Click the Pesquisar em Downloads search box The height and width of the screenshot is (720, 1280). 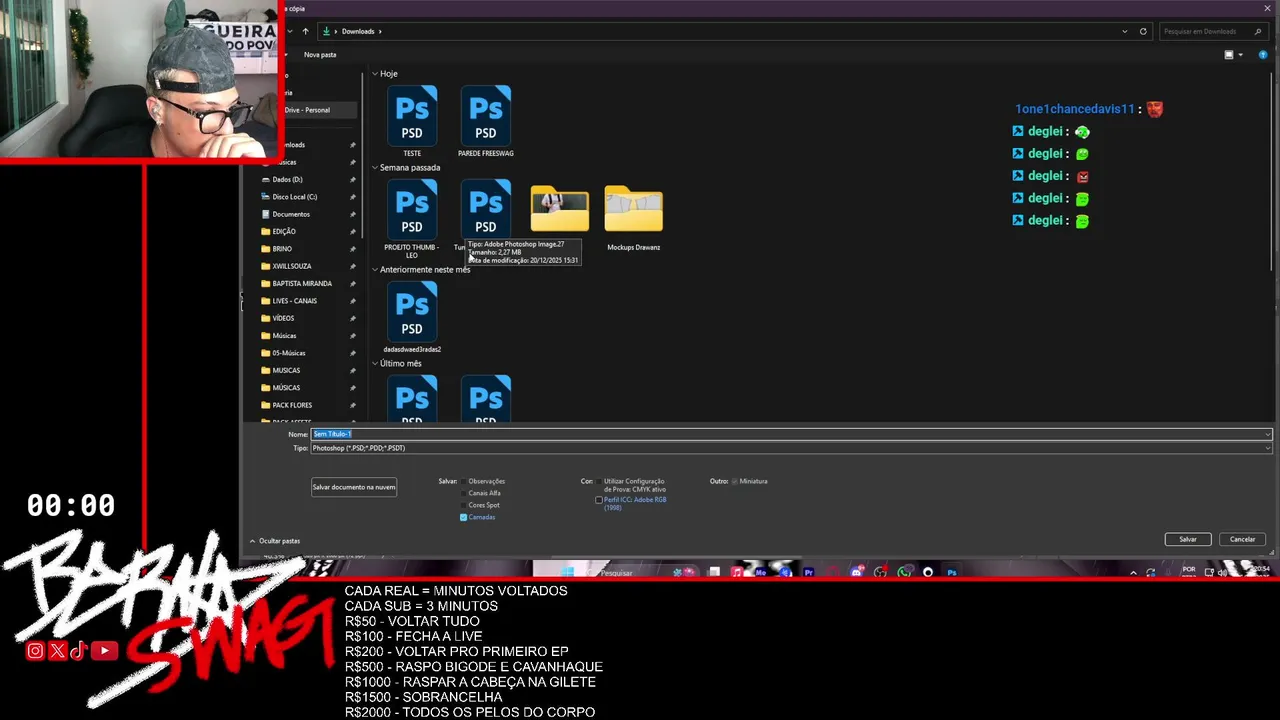[x=1213, y=31]
